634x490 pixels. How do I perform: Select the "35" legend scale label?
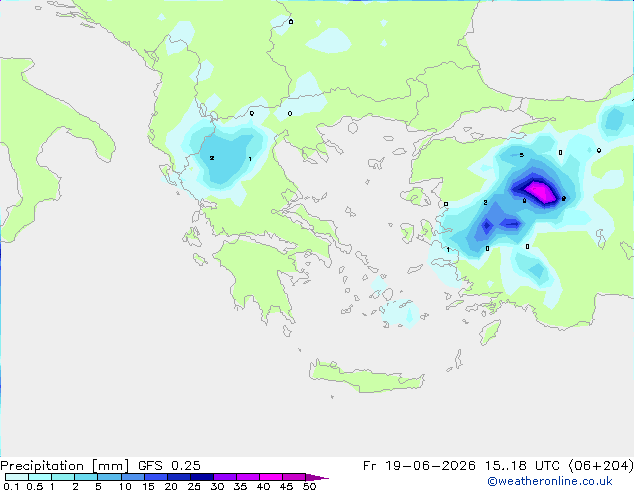click(240, 486)
